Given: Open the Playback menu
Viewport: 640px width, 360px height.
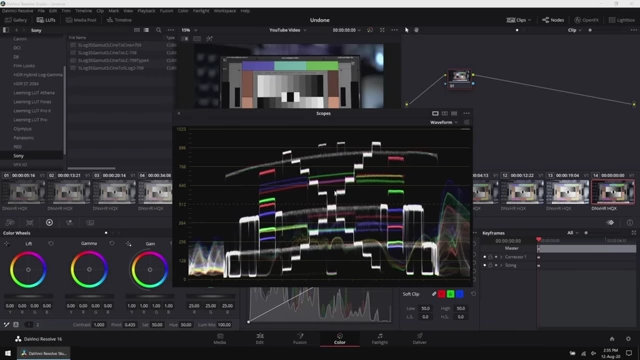Looking at the screenshot, I should point(146,11).
